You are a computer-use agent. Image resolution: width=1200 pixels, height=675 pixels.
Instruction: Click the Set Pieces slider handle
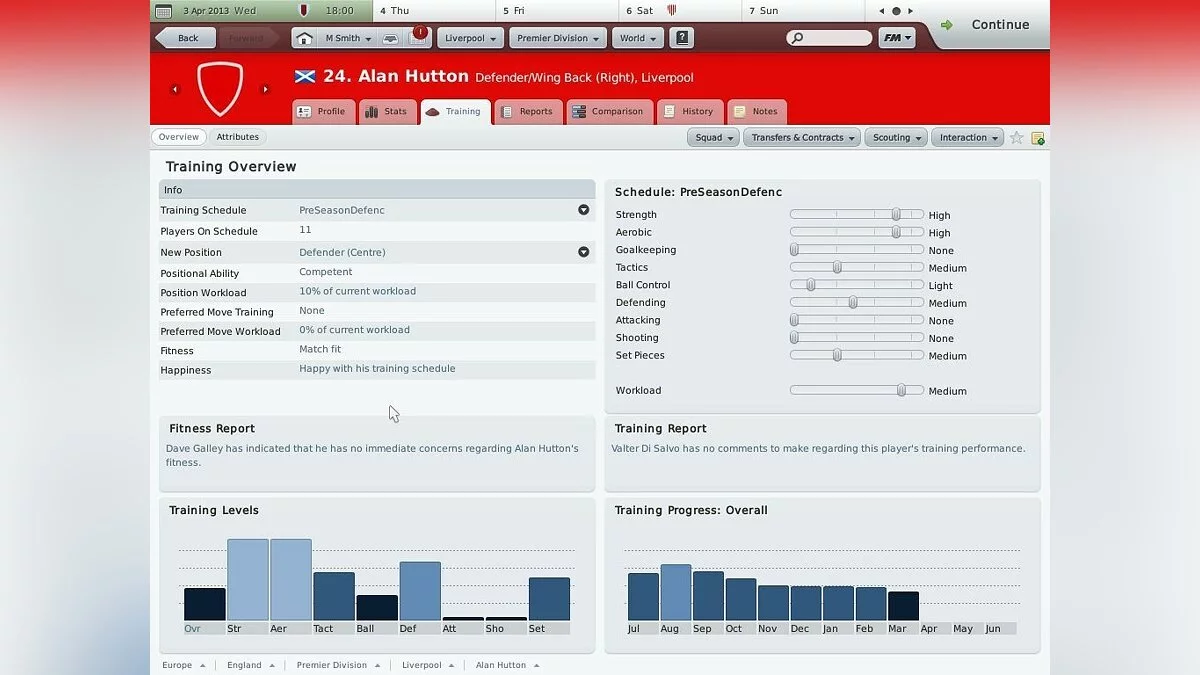[x=837, y=355]
